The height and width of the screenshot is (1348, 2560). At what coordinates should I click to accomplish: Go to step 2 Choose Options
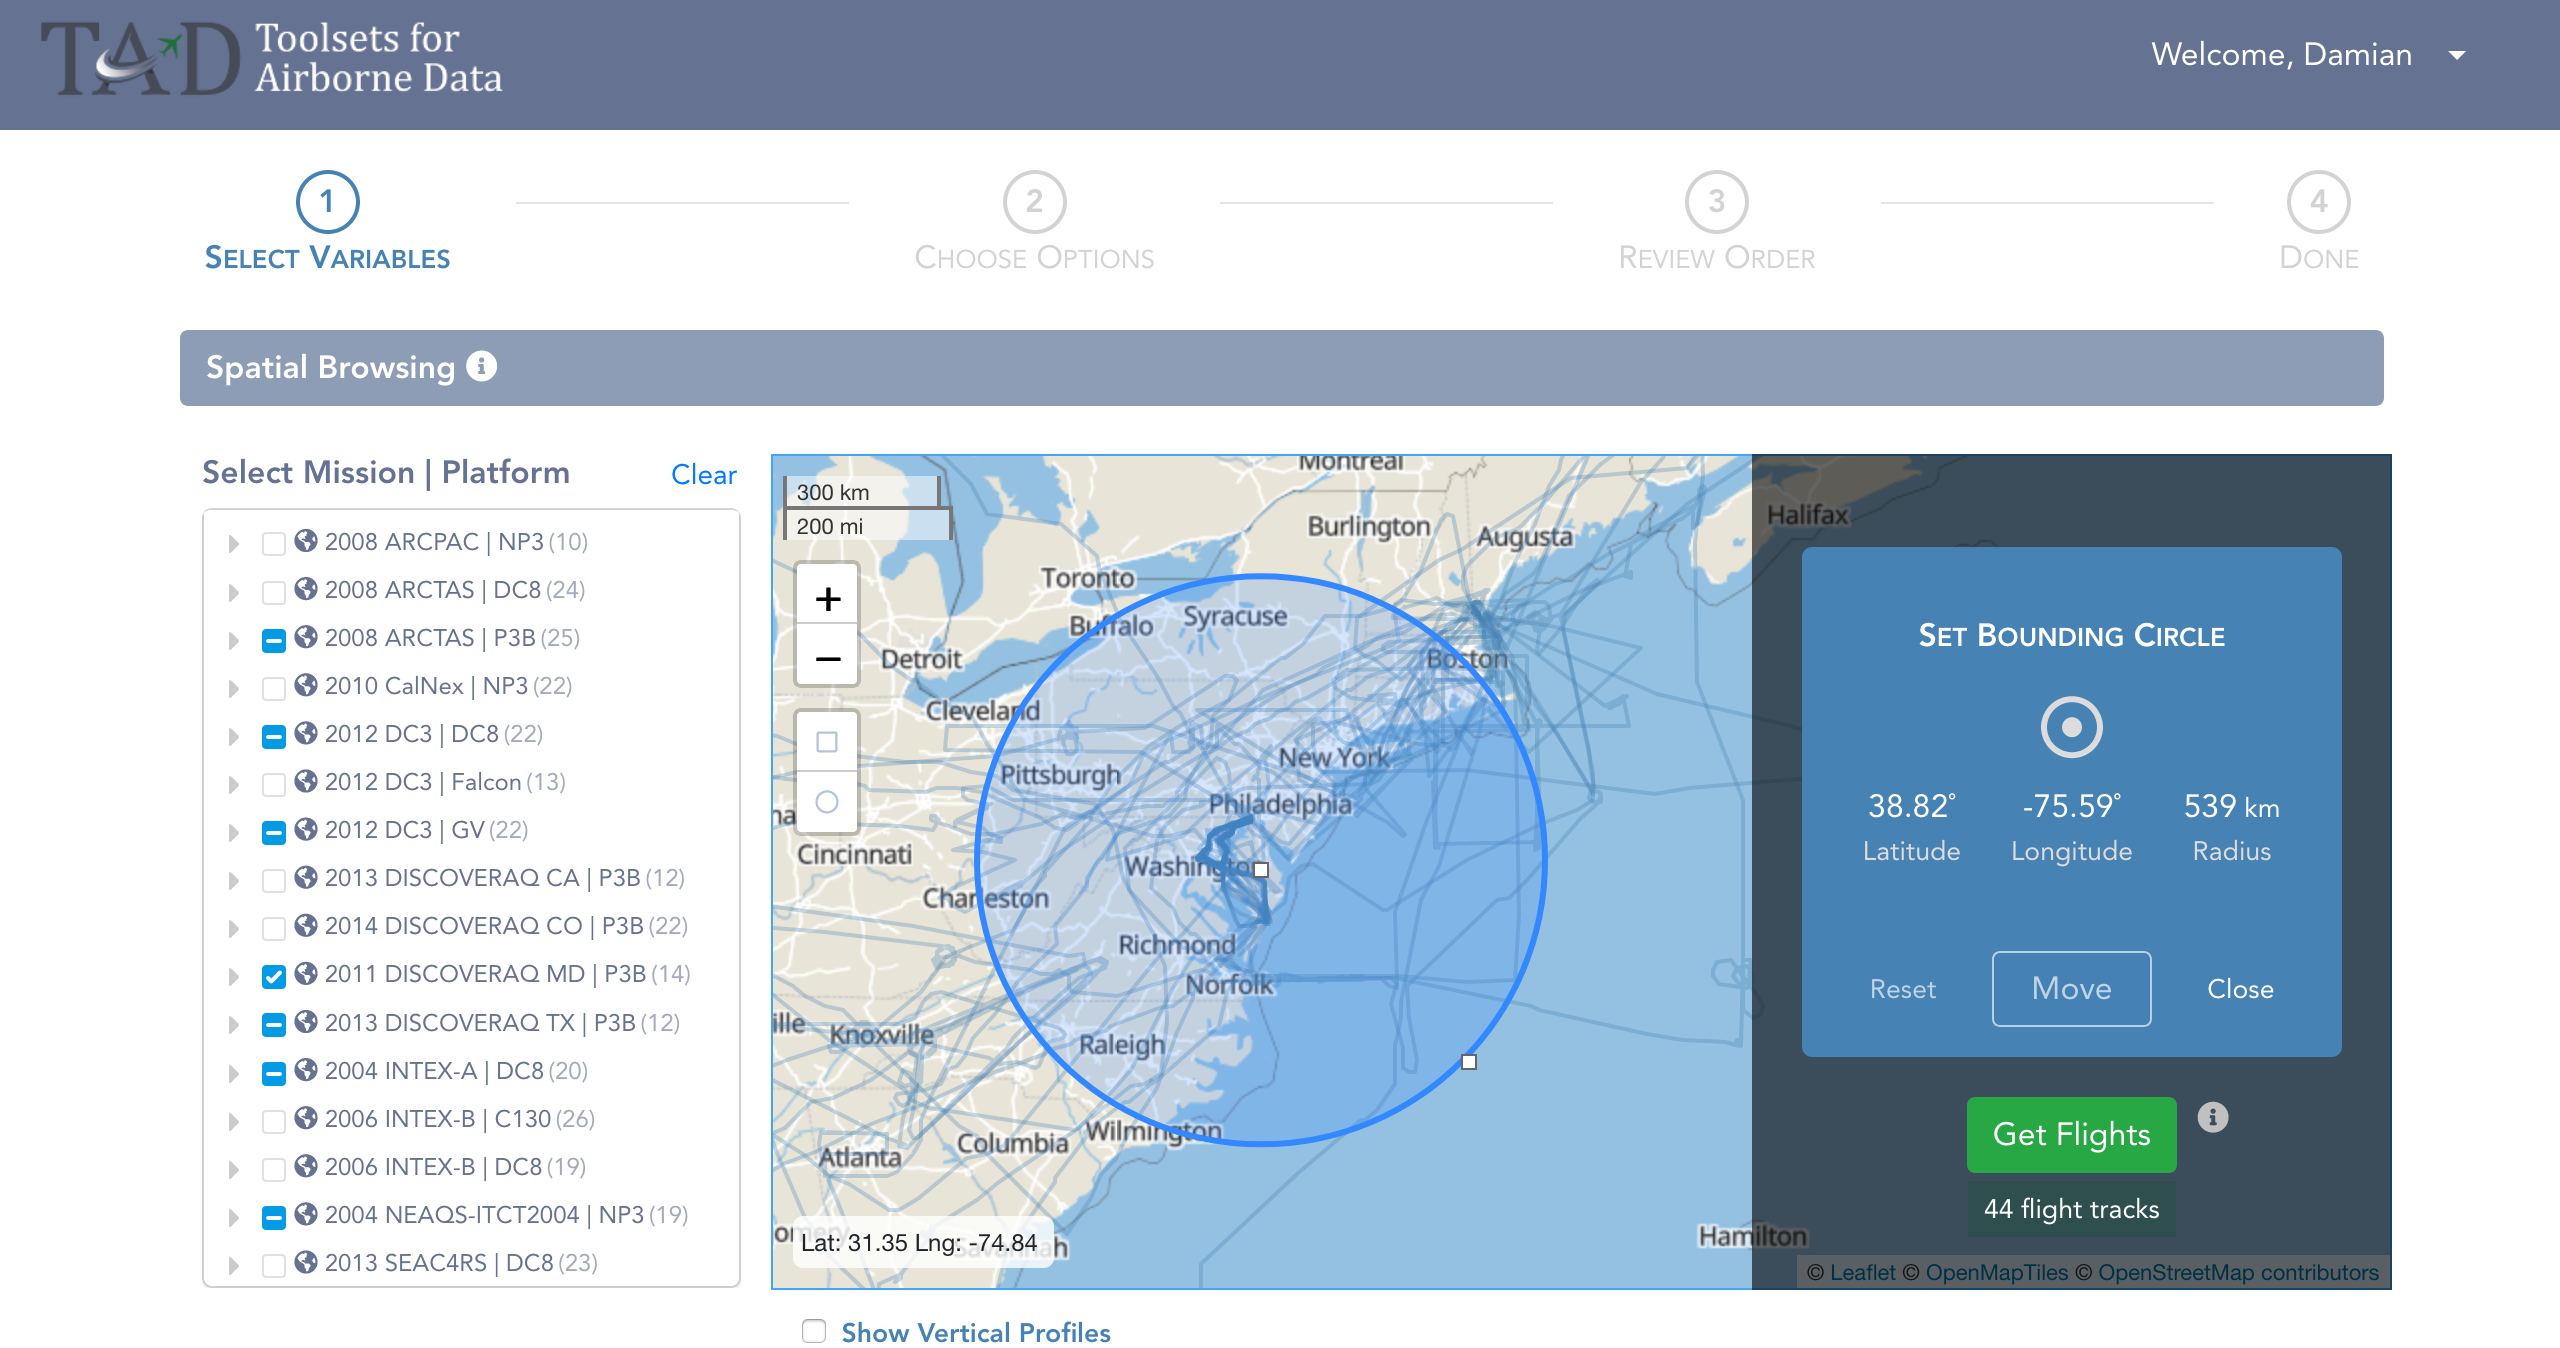pyautogui.click(x=1034, y=222)
